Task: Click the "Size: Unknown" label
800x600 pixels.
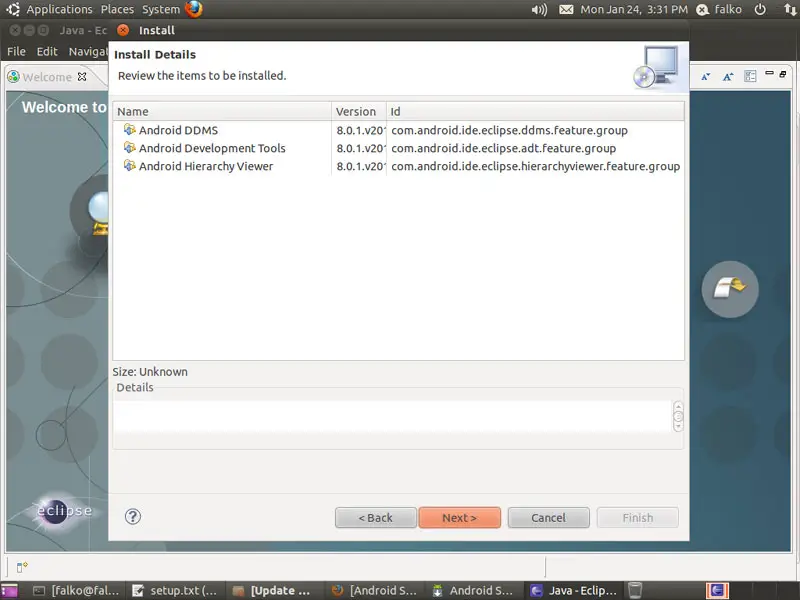Action: (x=150, y=372)
